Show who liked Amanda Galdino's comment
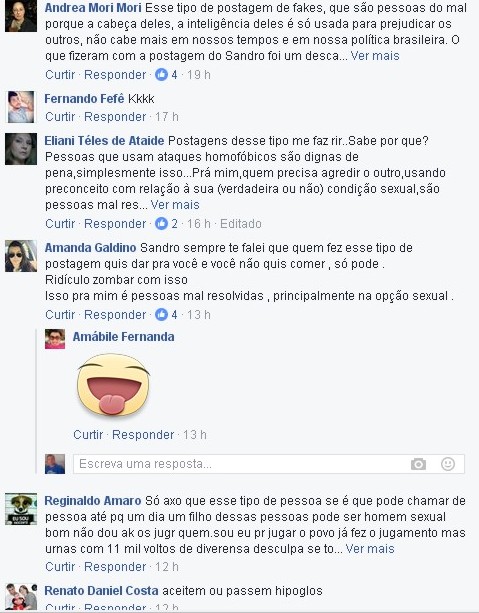The height and width of the screenshot is (613, 479). [x=166, y=314]
